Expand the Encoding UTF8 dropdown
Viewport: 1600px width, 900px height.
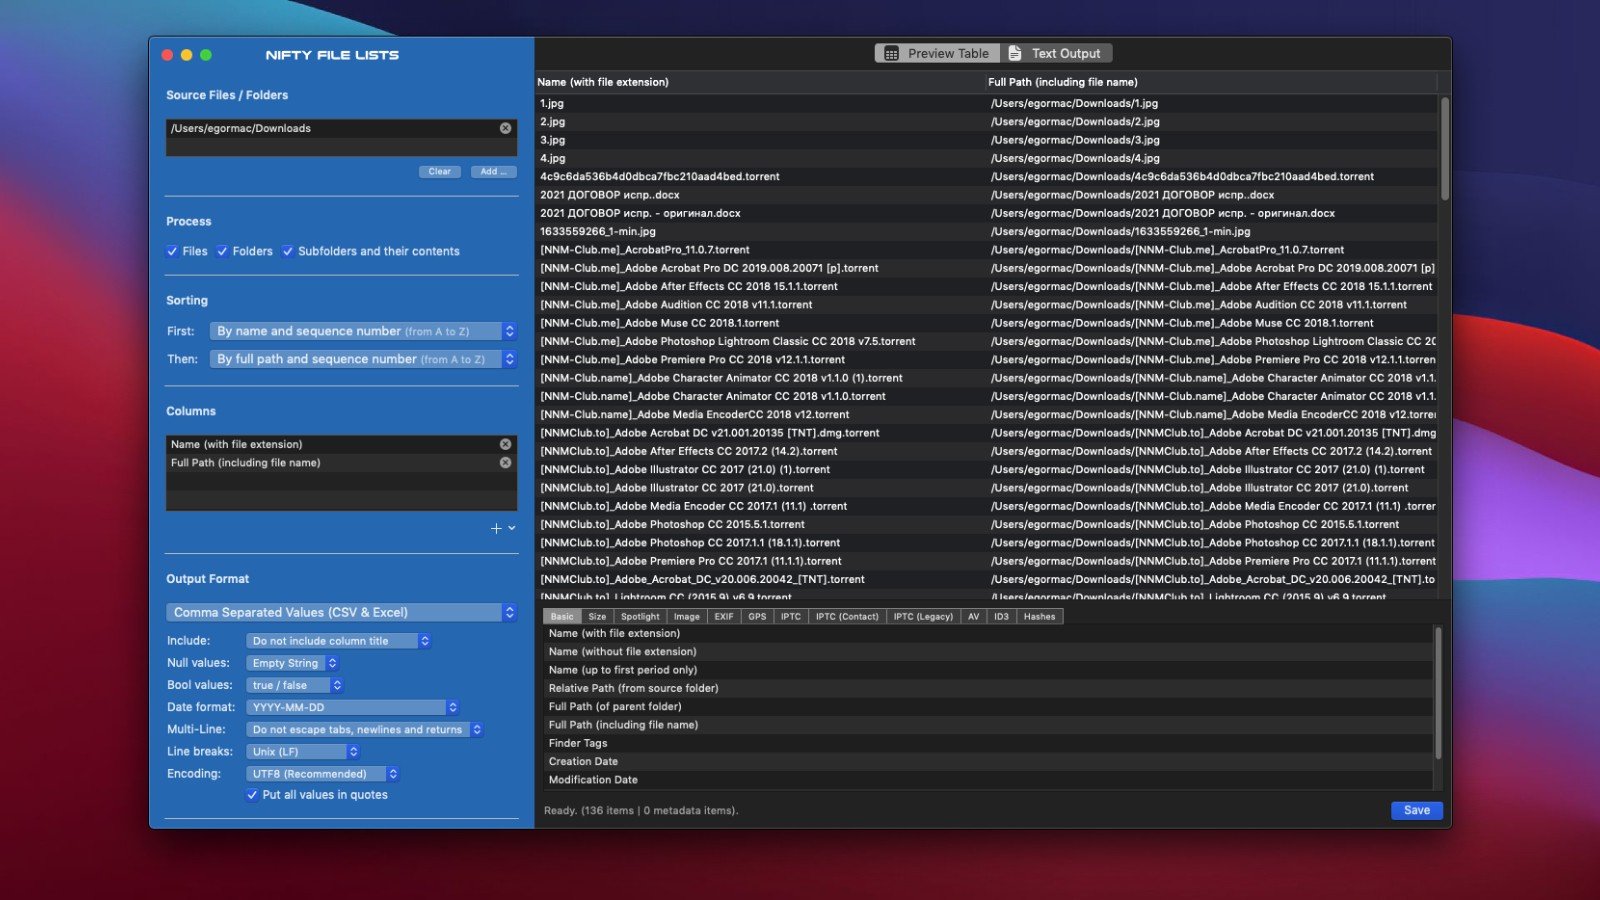(x=322, y=774)
